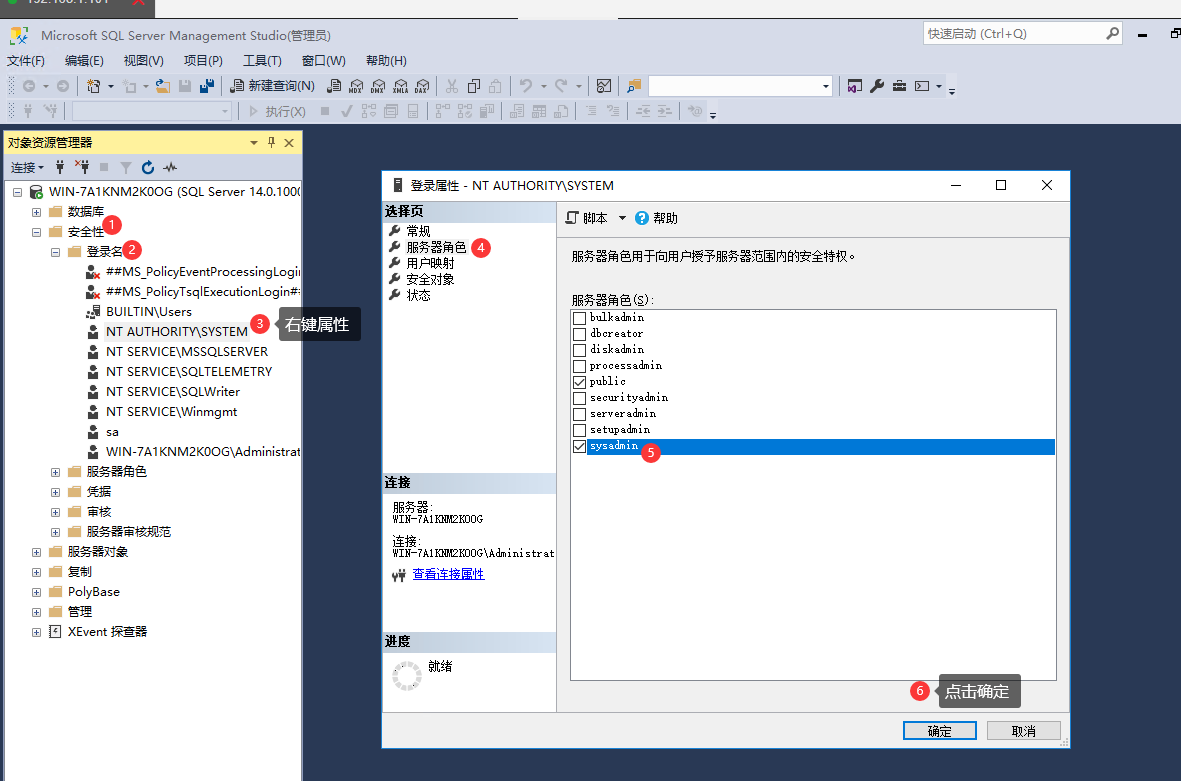1181x781 pixels.
Task: Expand the 数据库 (Databases) folder
Action: coord(36,212)
